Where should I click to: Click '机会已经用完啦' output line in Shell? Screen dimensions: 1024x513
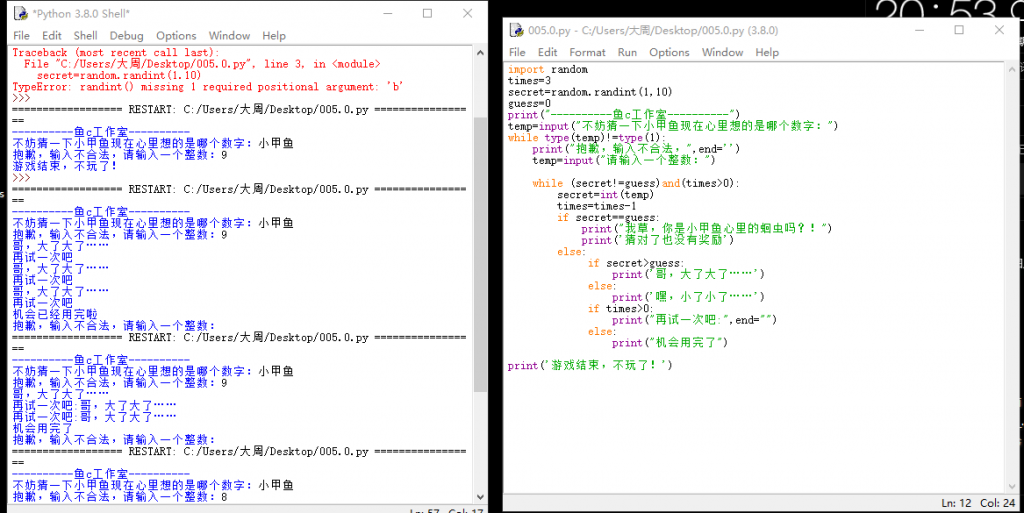(x=55, y=314)
